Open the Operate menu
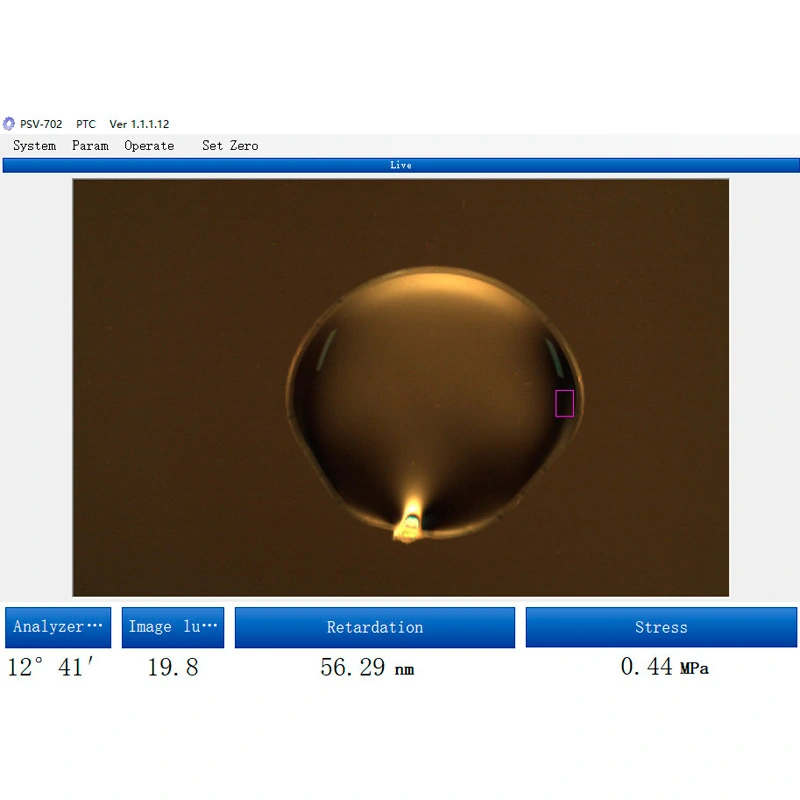 (x=148, y=146)
